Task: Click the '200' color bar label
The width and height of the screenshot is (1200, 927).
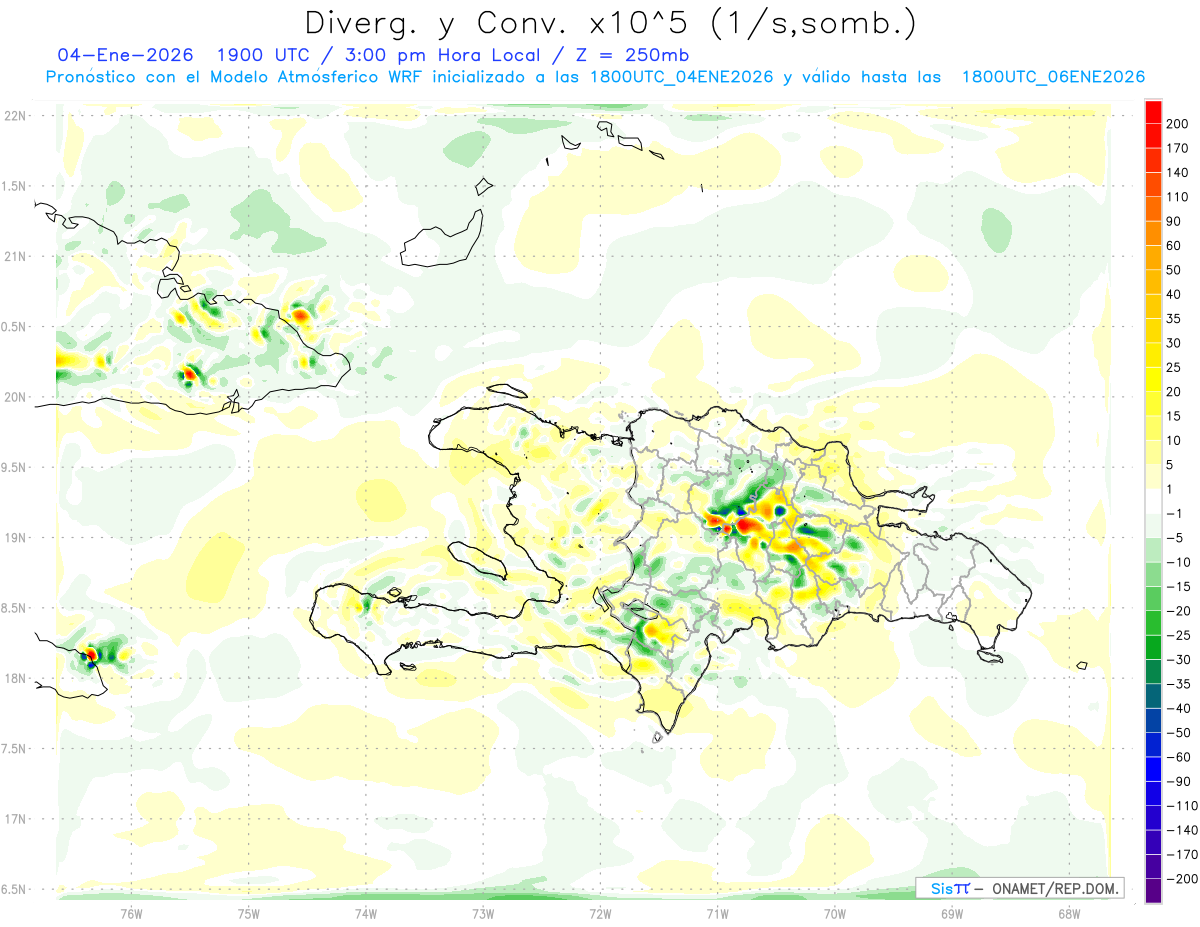Action: pos(1178,123)
